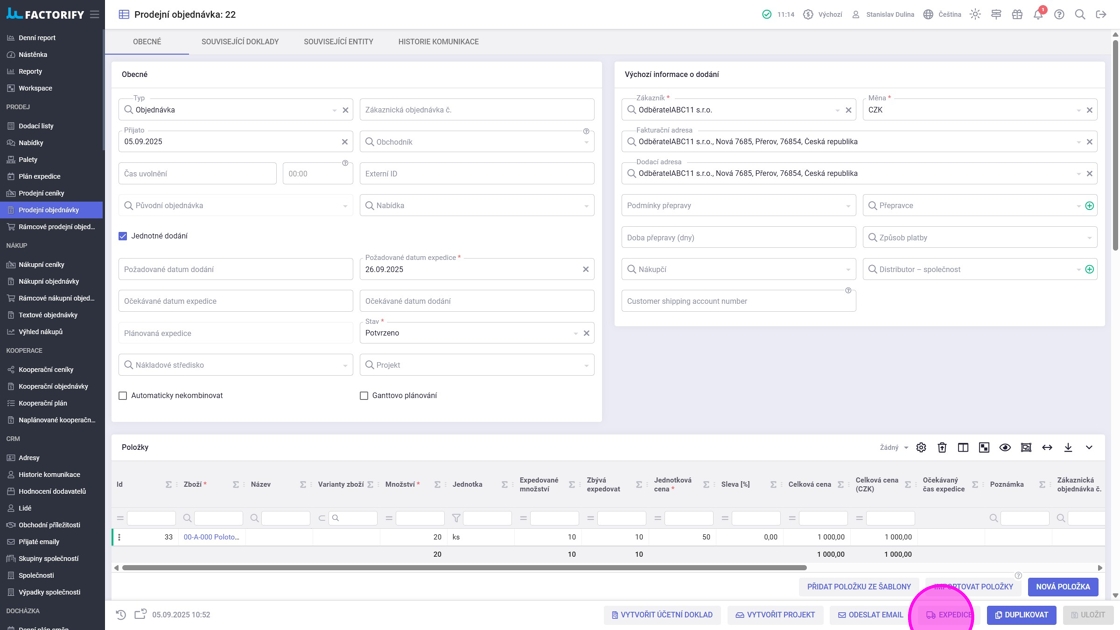Click the Duplikovat button
The height and width of the screenshot is (630, 1120).
pyautogui.click(x=1021, y=615)
